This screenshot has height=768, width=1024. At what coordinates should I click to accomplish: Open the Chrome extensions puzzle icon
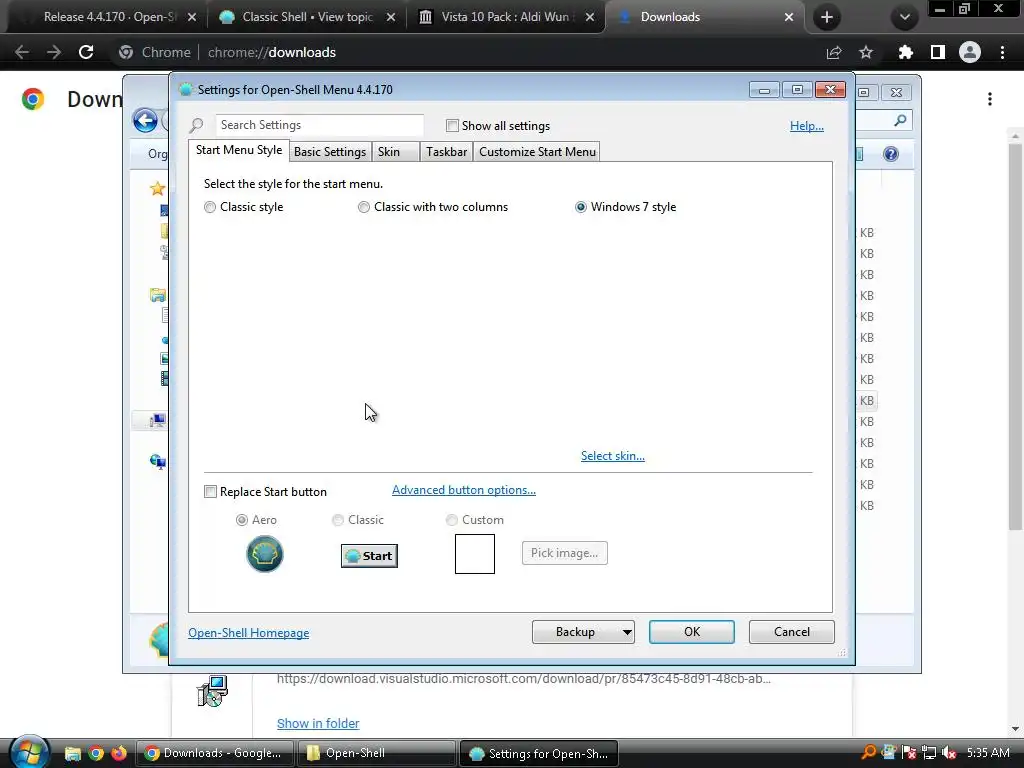click(905, 52)
